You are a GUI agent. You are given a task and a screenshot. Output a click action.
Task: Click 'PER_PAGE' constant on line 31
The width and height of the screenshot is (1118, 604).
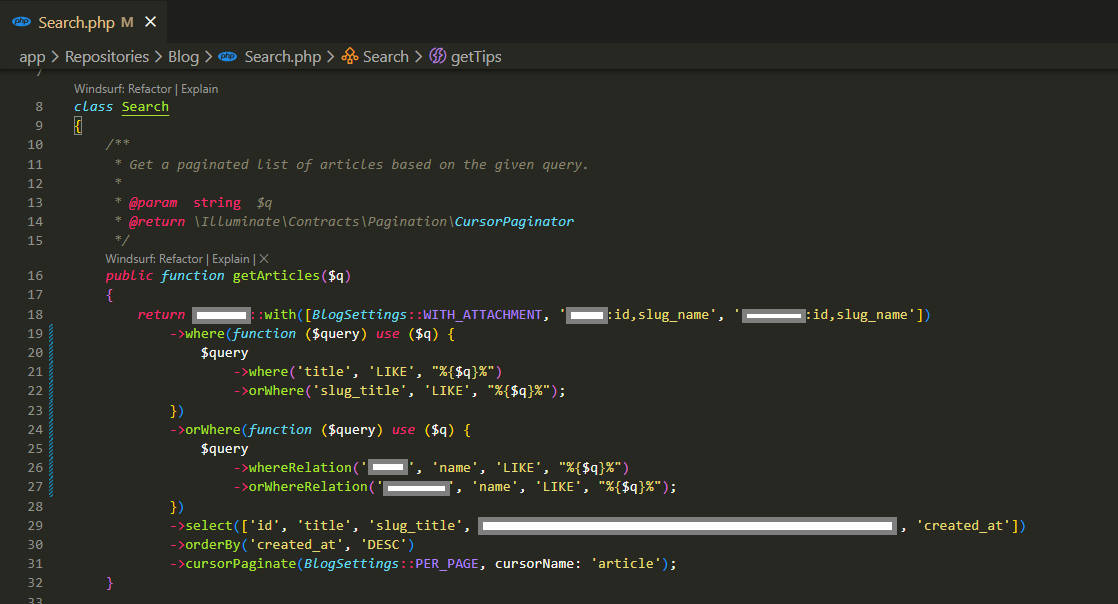click(x=447, y=564)
